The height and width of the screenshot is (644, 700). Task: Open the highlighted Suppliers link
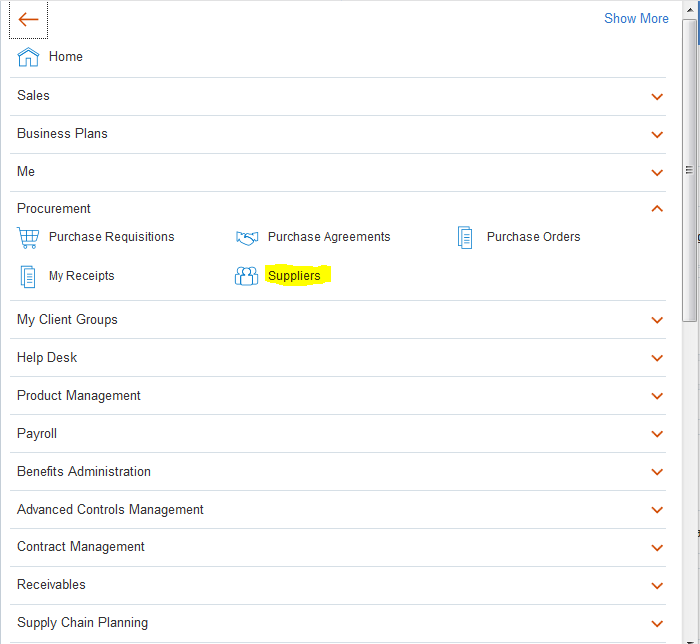[294, 276]
